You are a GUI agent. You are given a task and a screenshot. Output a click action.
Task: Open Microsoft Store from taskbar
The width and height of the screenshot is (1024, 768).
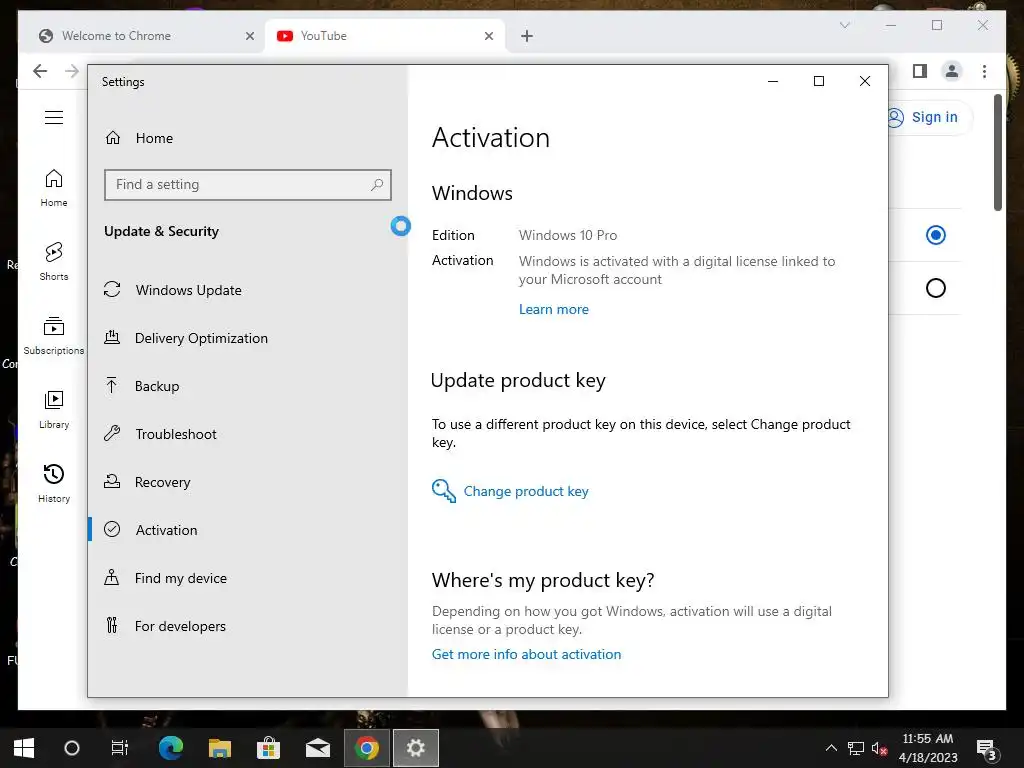coord(268,748)
